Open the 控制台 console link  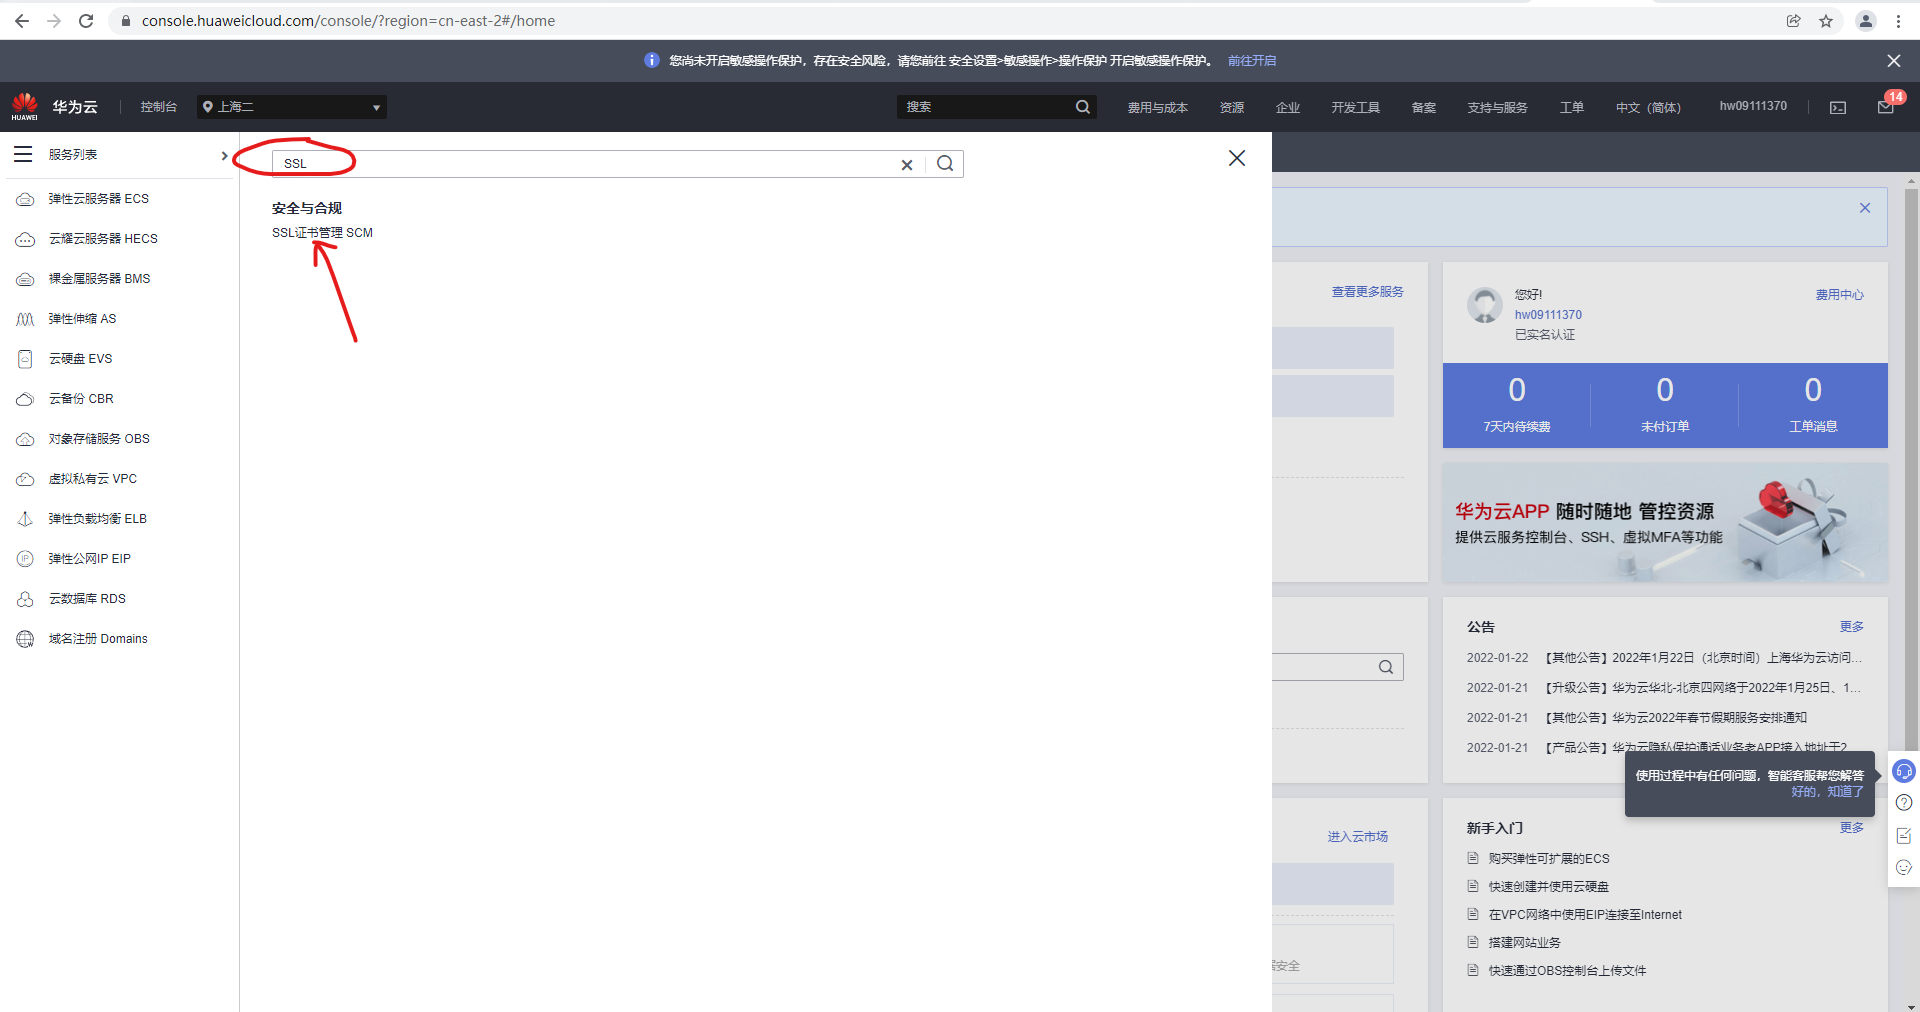coord(158,107)
